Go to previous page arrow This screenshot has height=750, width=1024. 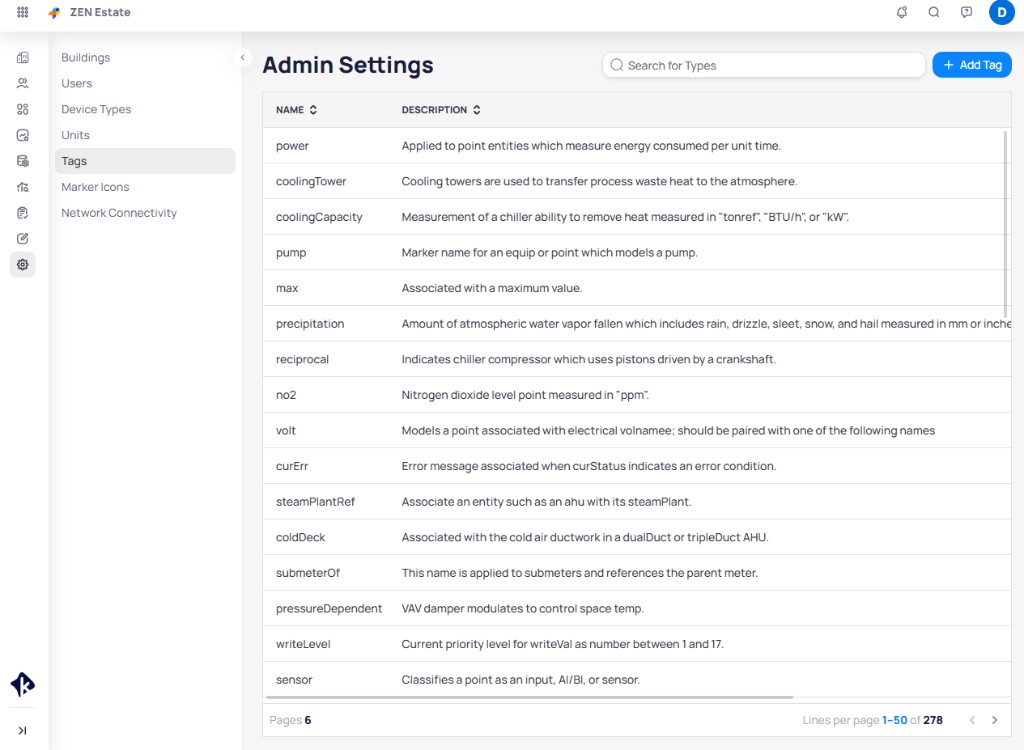pyautogui.click(x=972, y=720)
